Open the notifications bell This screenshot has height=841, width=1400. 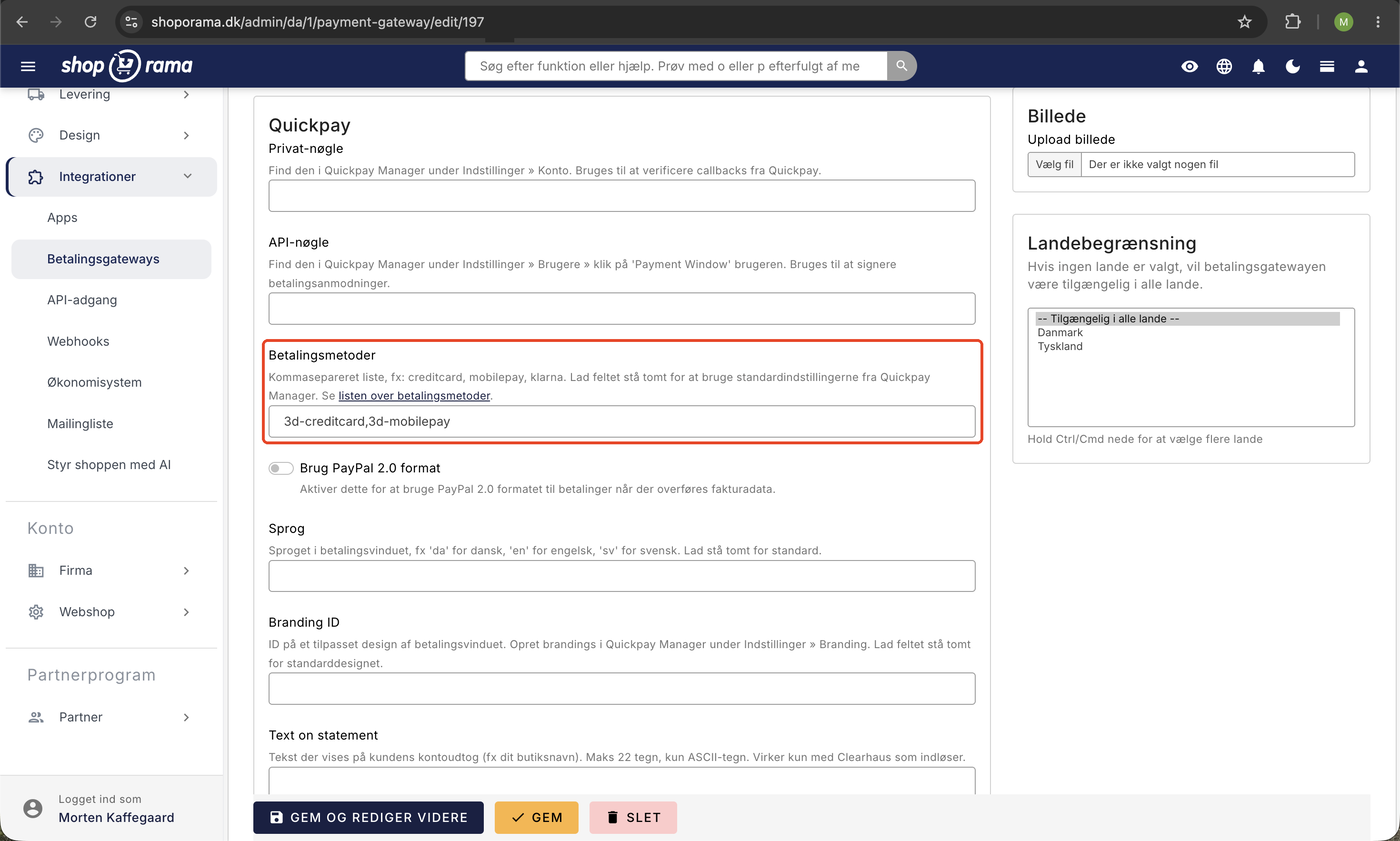click(1258, 66)
